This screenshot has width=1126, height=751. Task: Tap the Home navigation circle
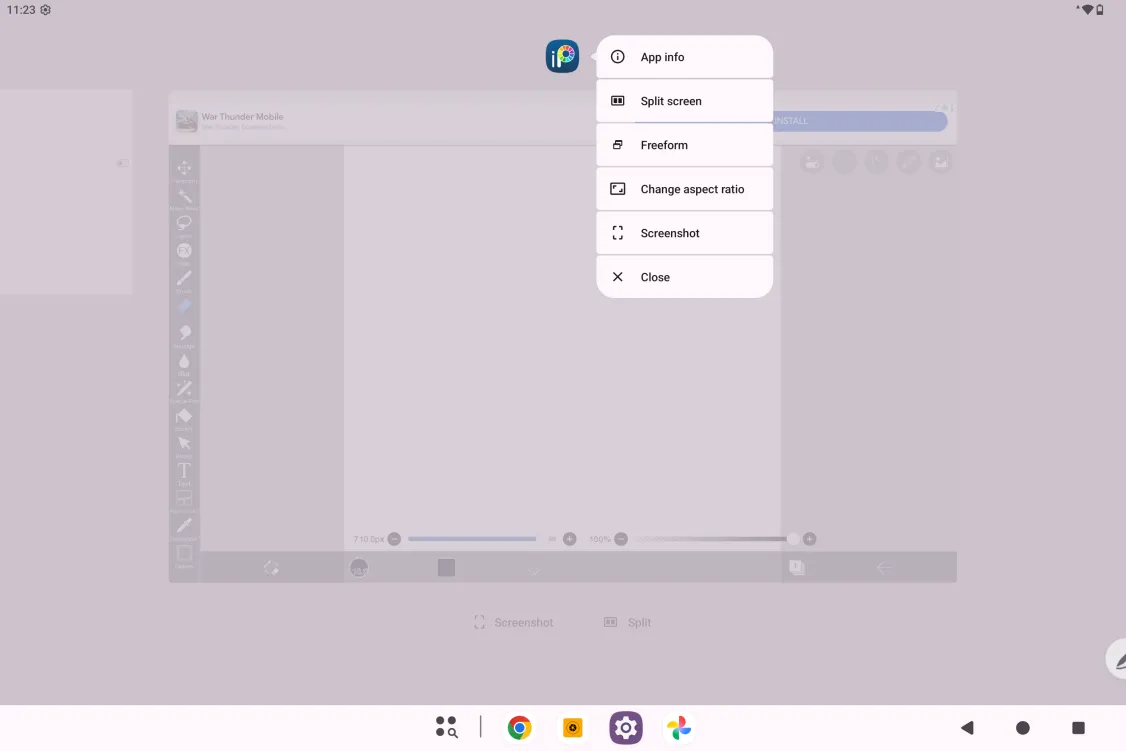pos(1023,727)
